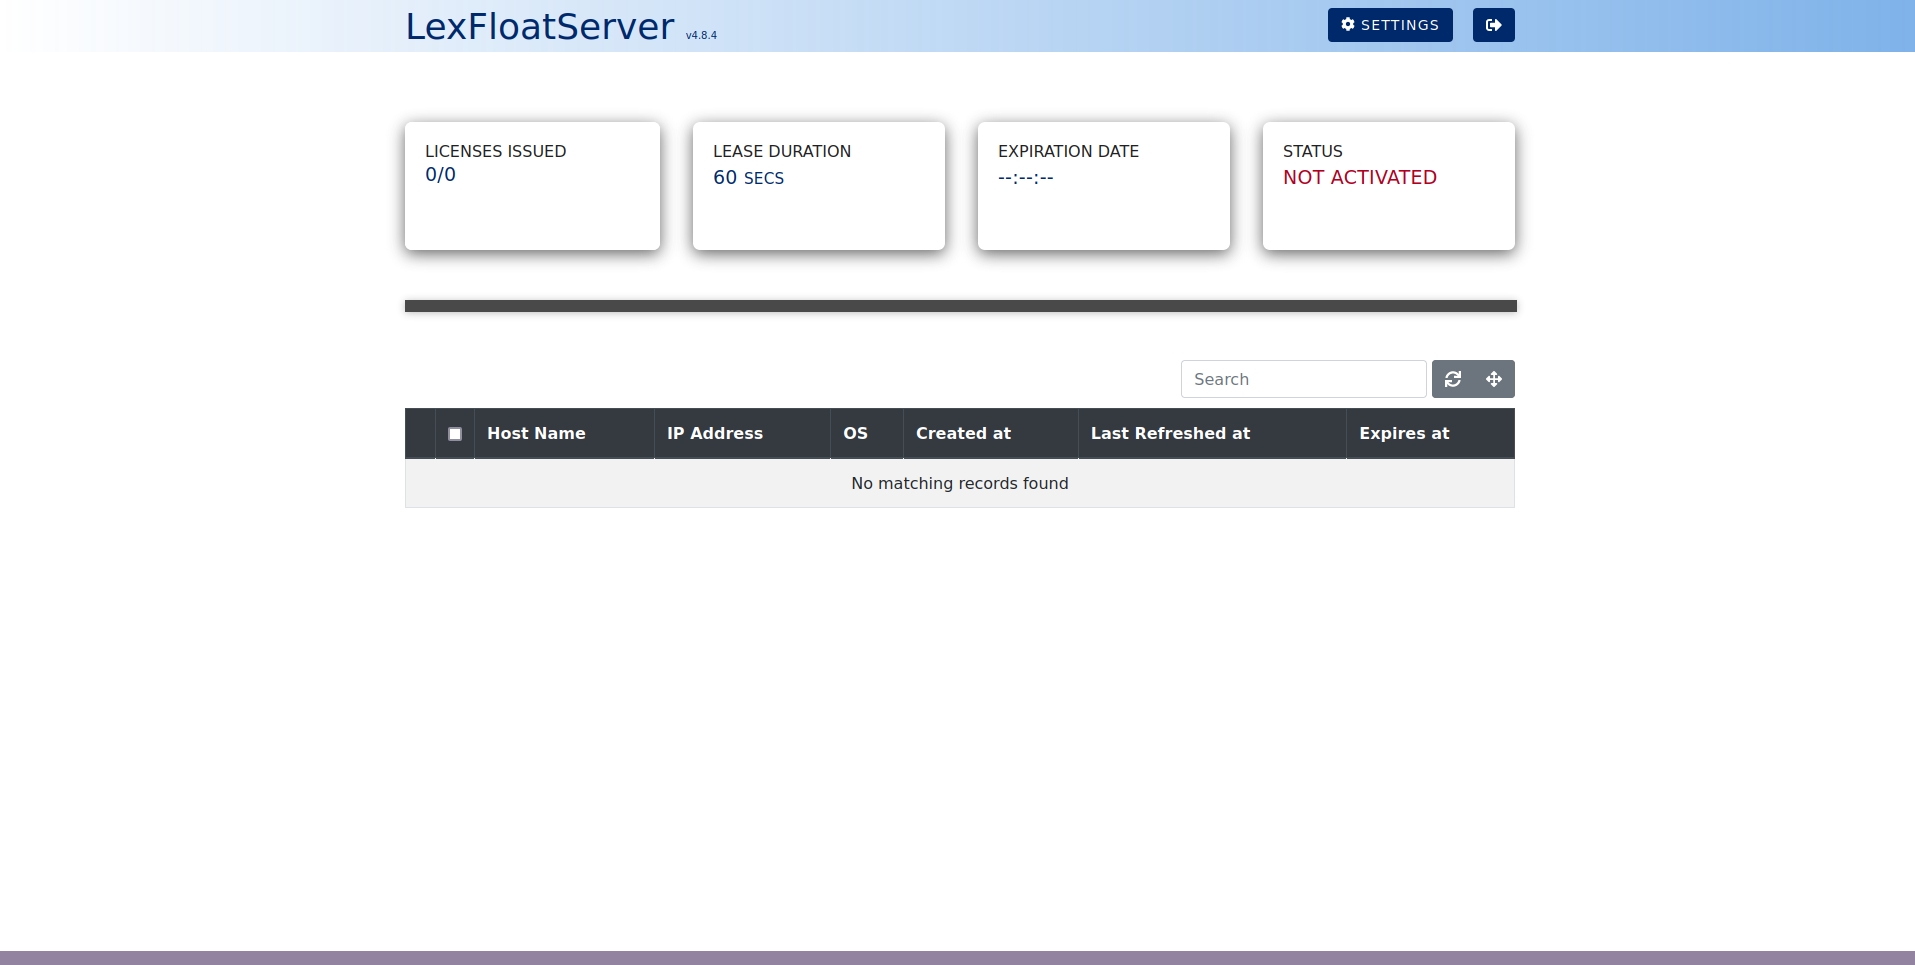Click the 60 SECS lease duration value
Screen dimensions: 1915x965
point(748,177)
